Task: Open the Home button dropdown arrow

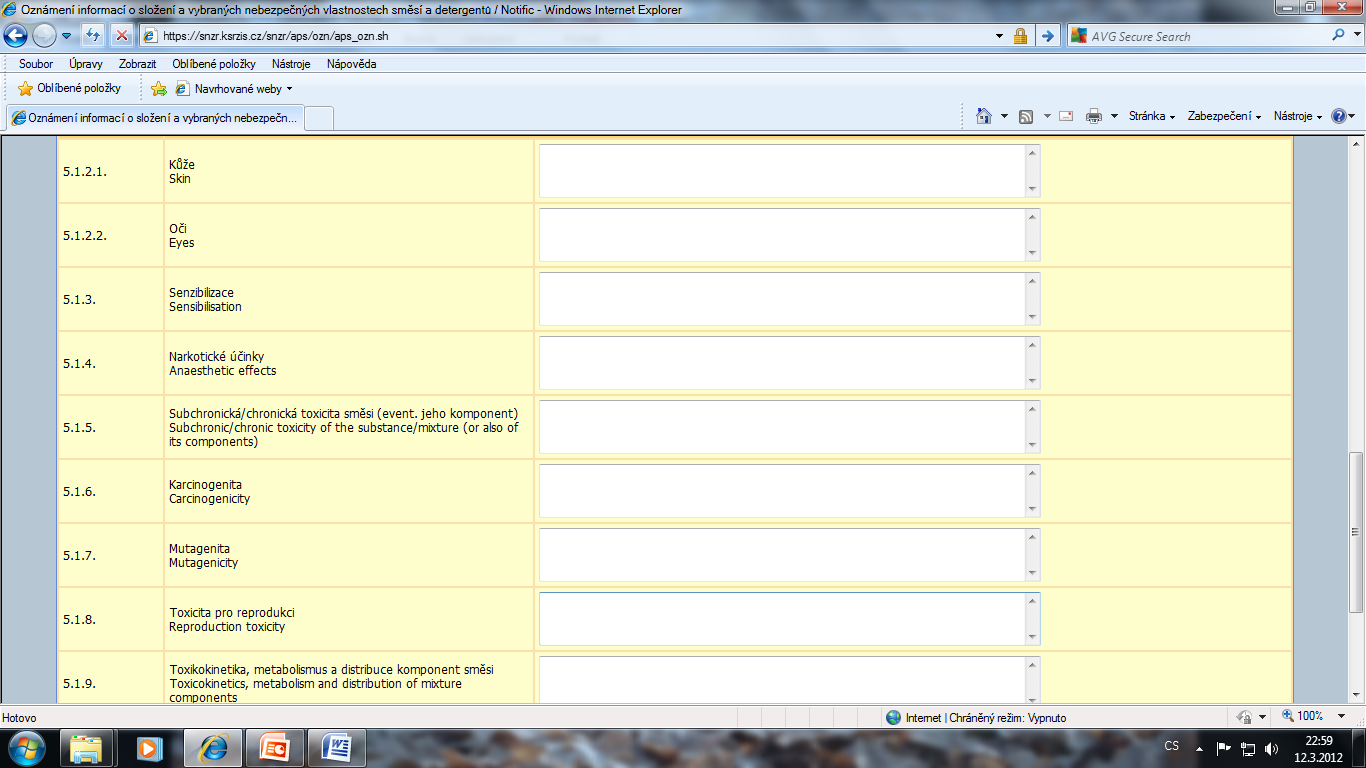Action: [1004, 116]
